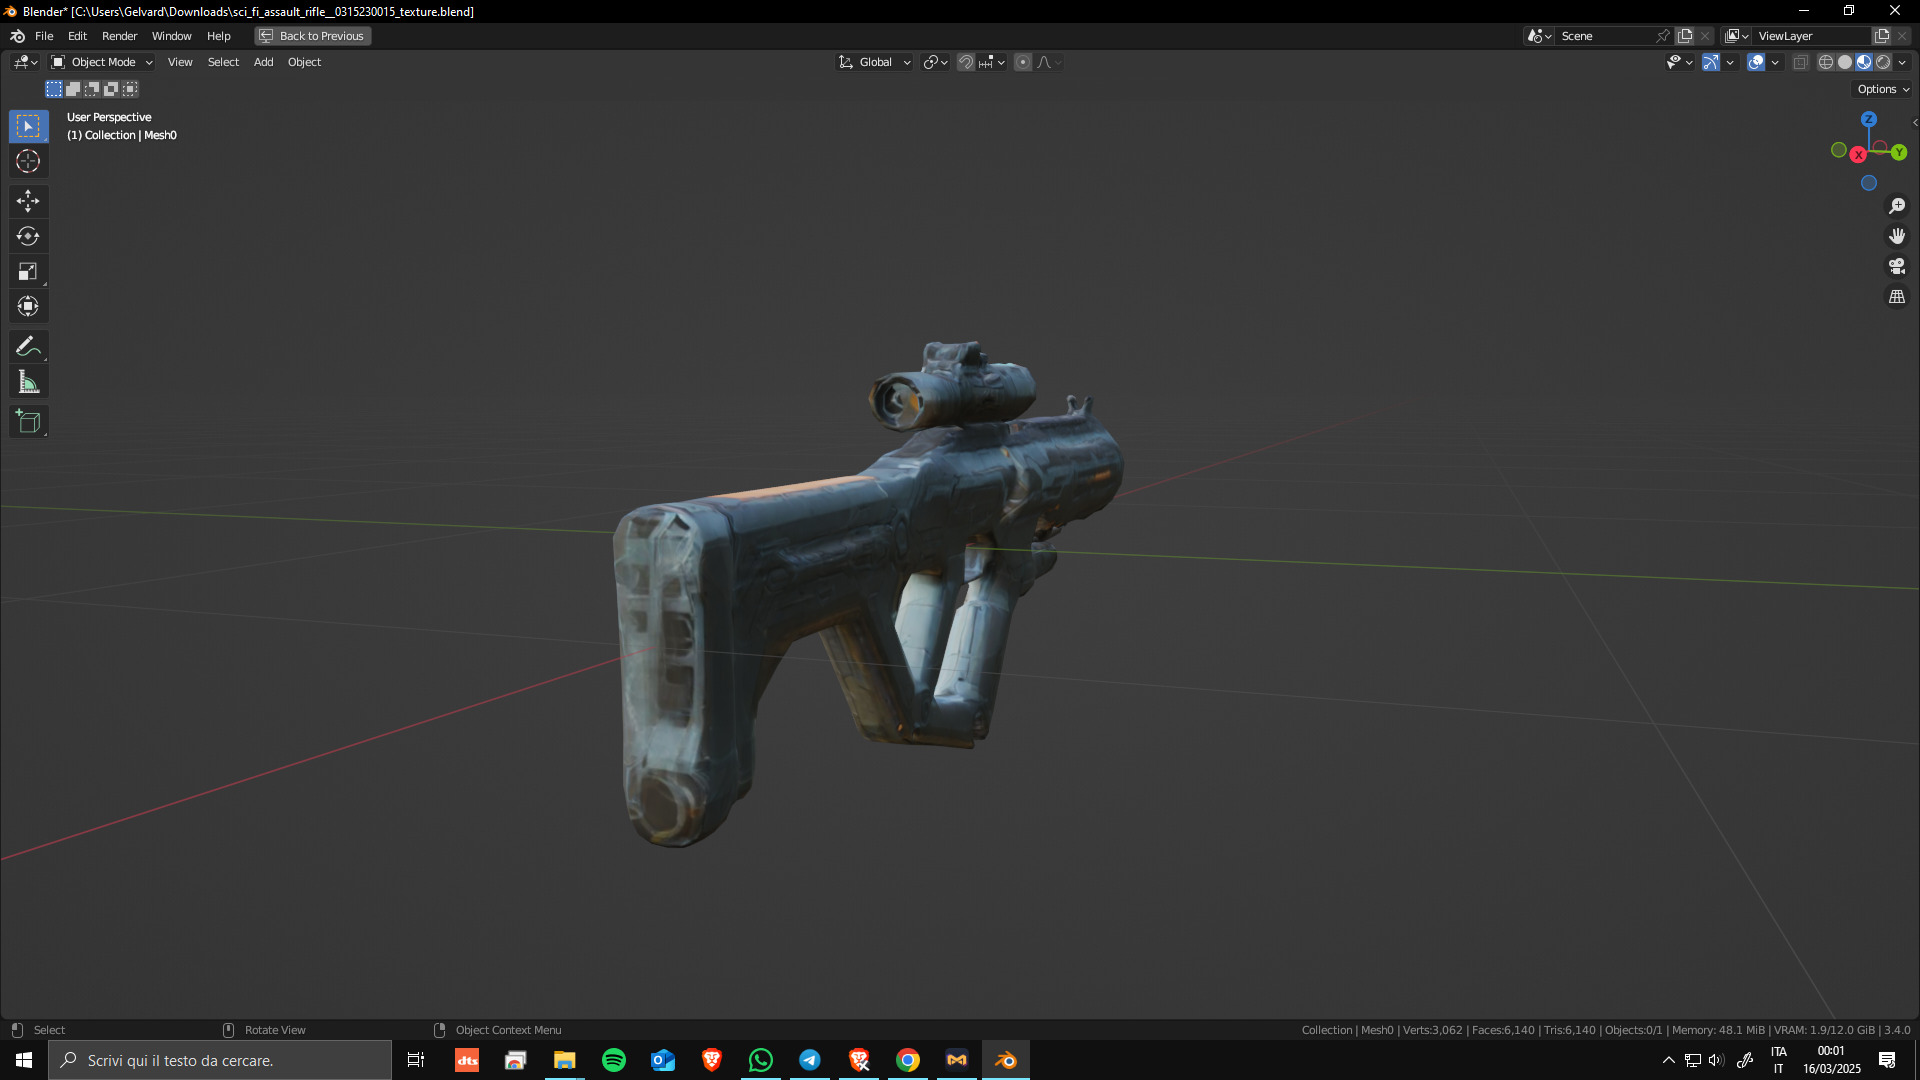The width and height of the screenshot is (1920, 1080).
Task: Select the Select Box tool
Action: coord(28,126)
